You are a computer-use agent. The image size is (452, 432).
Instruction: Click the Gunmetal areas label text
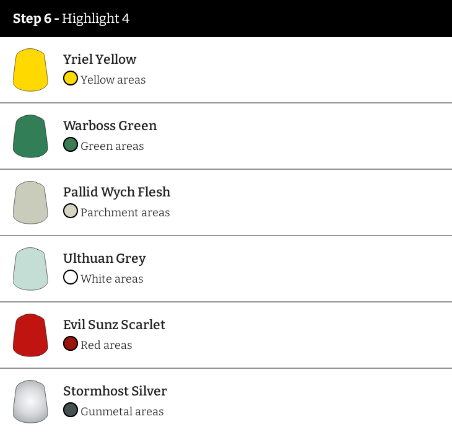coord(122,411)
